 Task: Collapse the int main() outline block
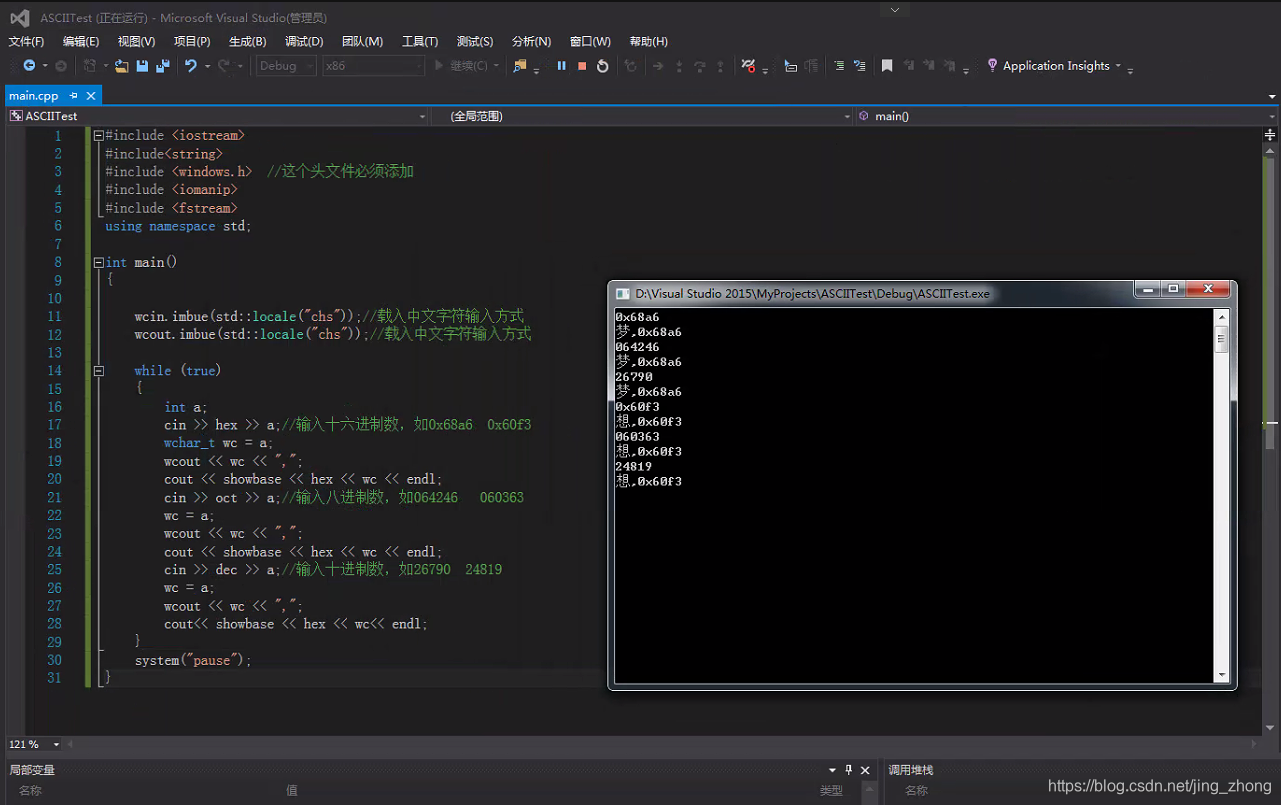[x=98, y=262]
